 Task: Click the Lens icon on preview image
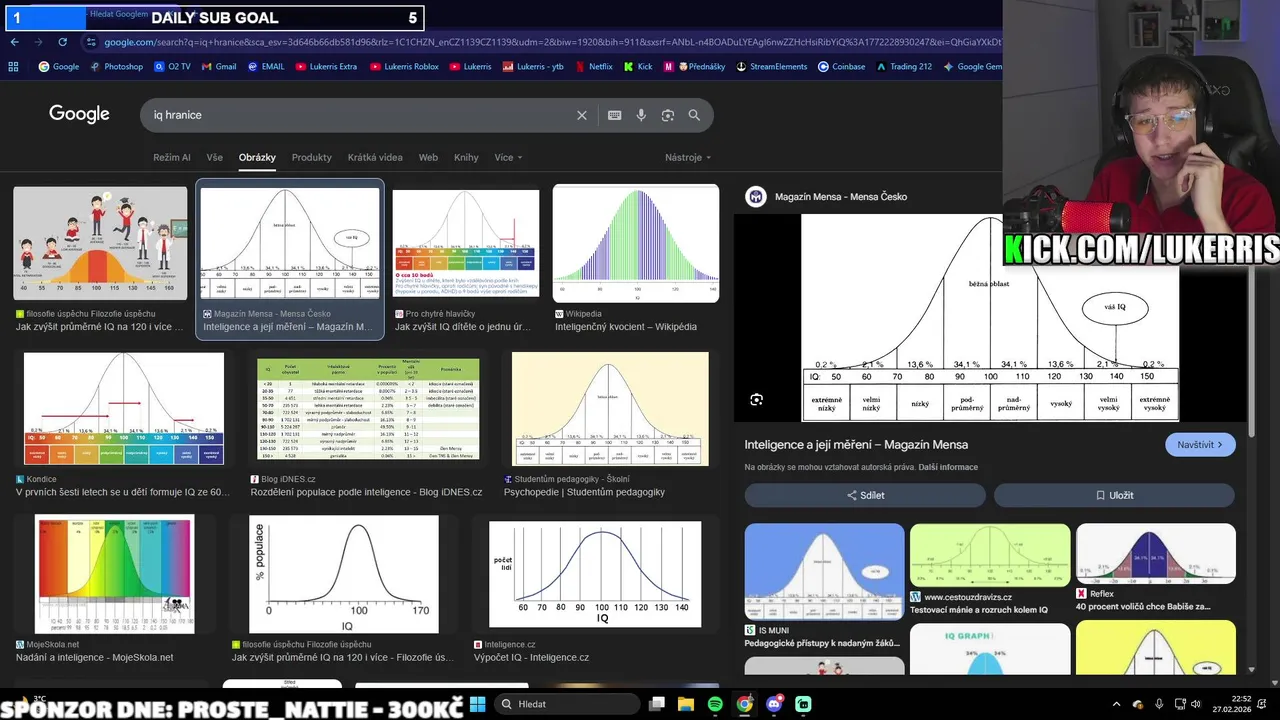[x=756, y=400]
